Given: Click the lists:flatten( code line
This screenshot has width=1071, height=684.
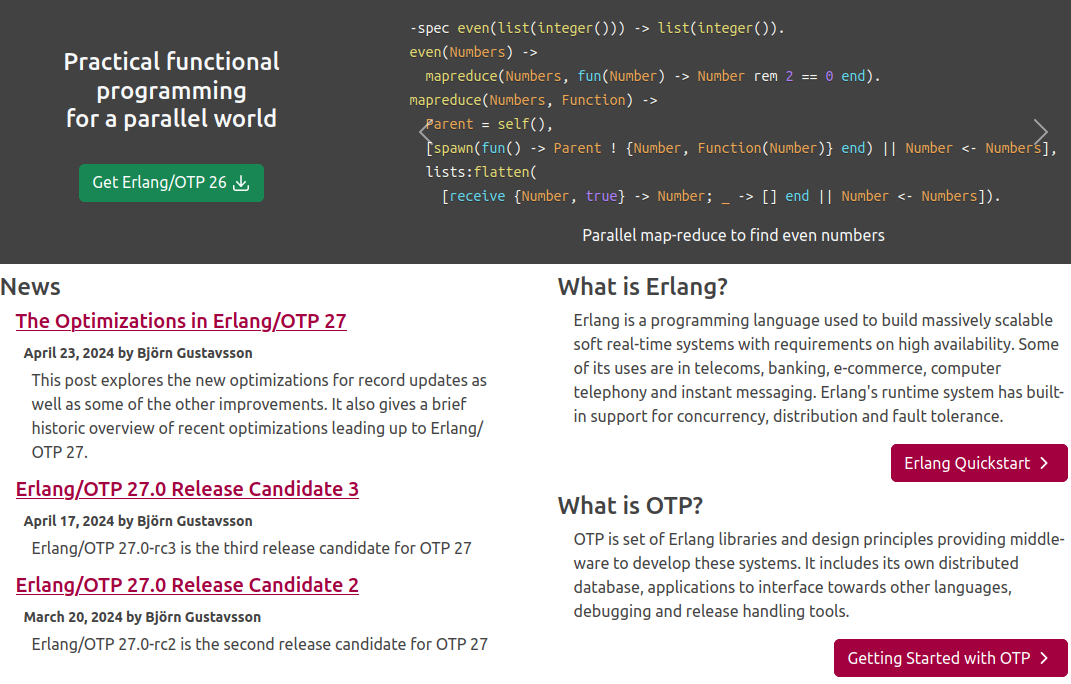Looking at the screenshot, I should coord(481,172).
